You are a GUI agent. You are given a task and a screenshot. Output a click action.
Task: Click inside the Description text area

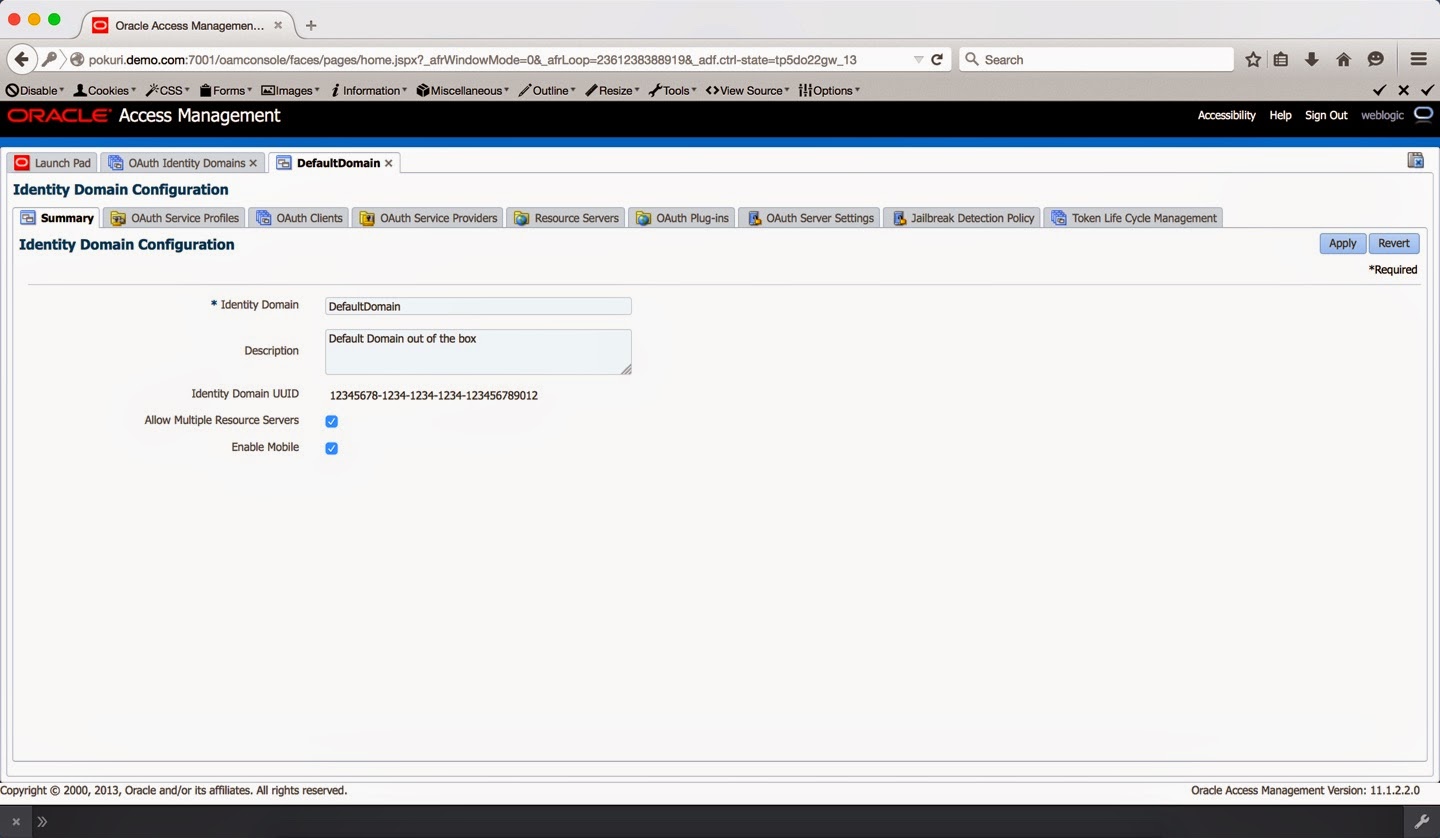[x=478, y=352]
